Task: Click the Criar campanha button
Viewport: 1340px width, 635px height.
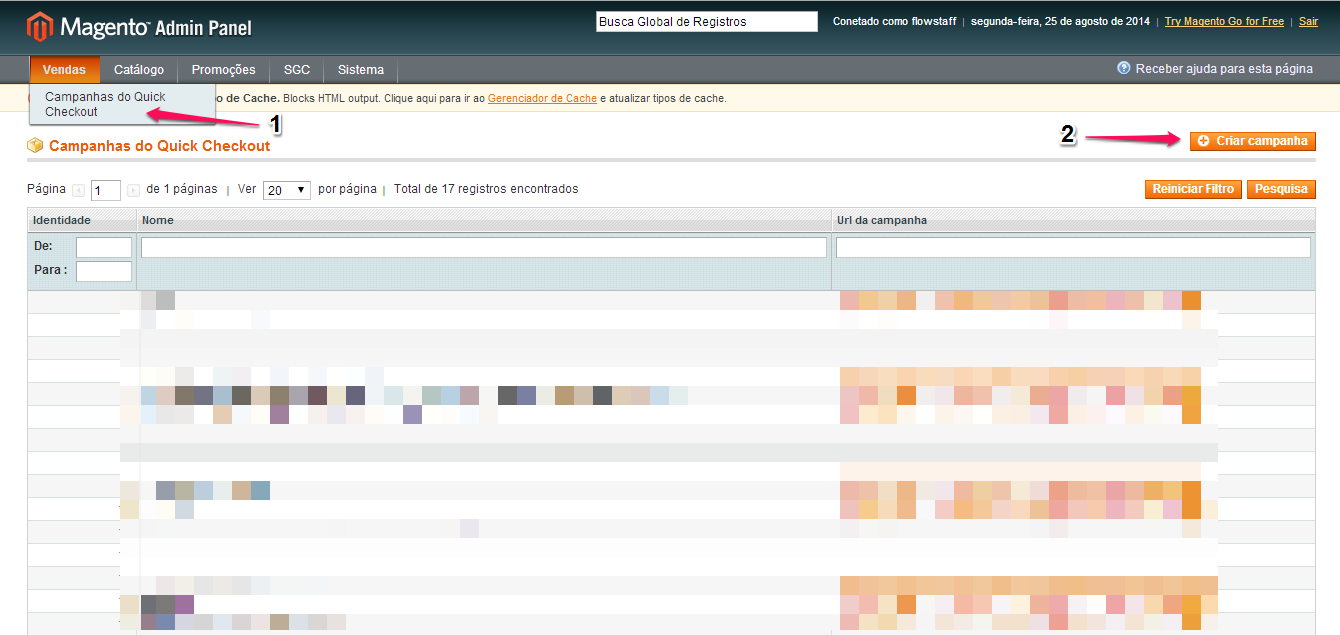Action: click(1252, 141)
